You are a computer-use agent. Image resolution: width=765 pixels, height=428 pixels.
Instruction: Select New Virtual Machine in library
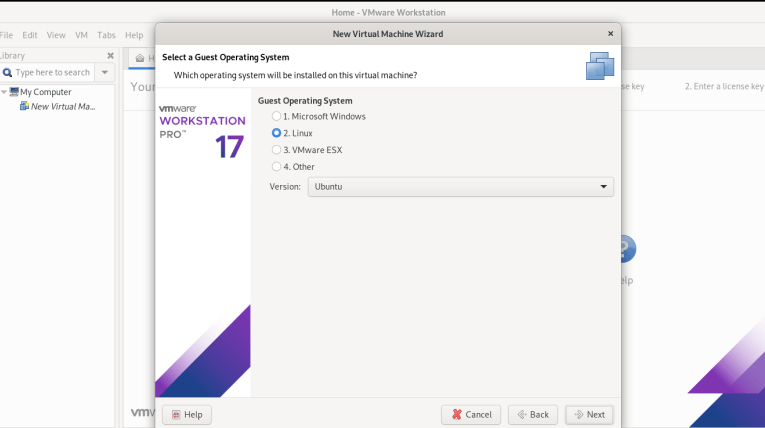point(63,106)
